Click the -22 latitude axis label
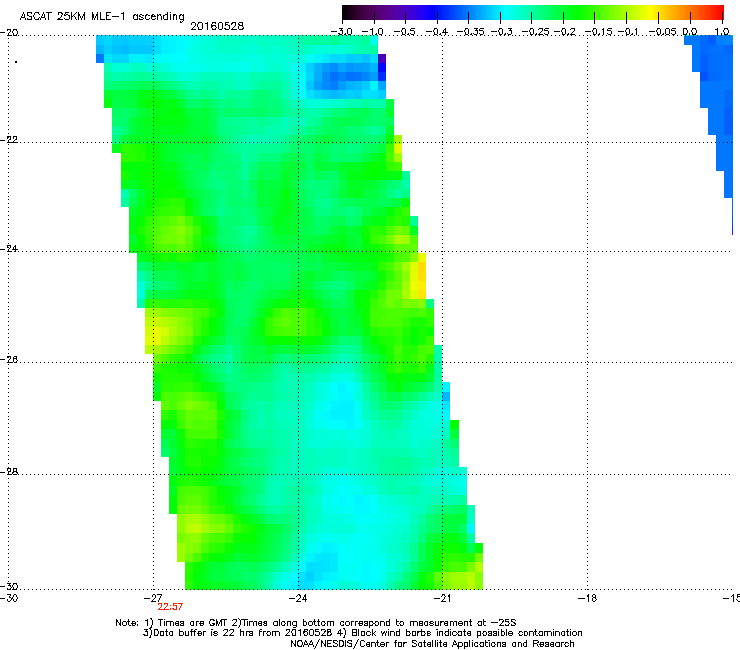740x650 pixels. click(x=9, y=140)
